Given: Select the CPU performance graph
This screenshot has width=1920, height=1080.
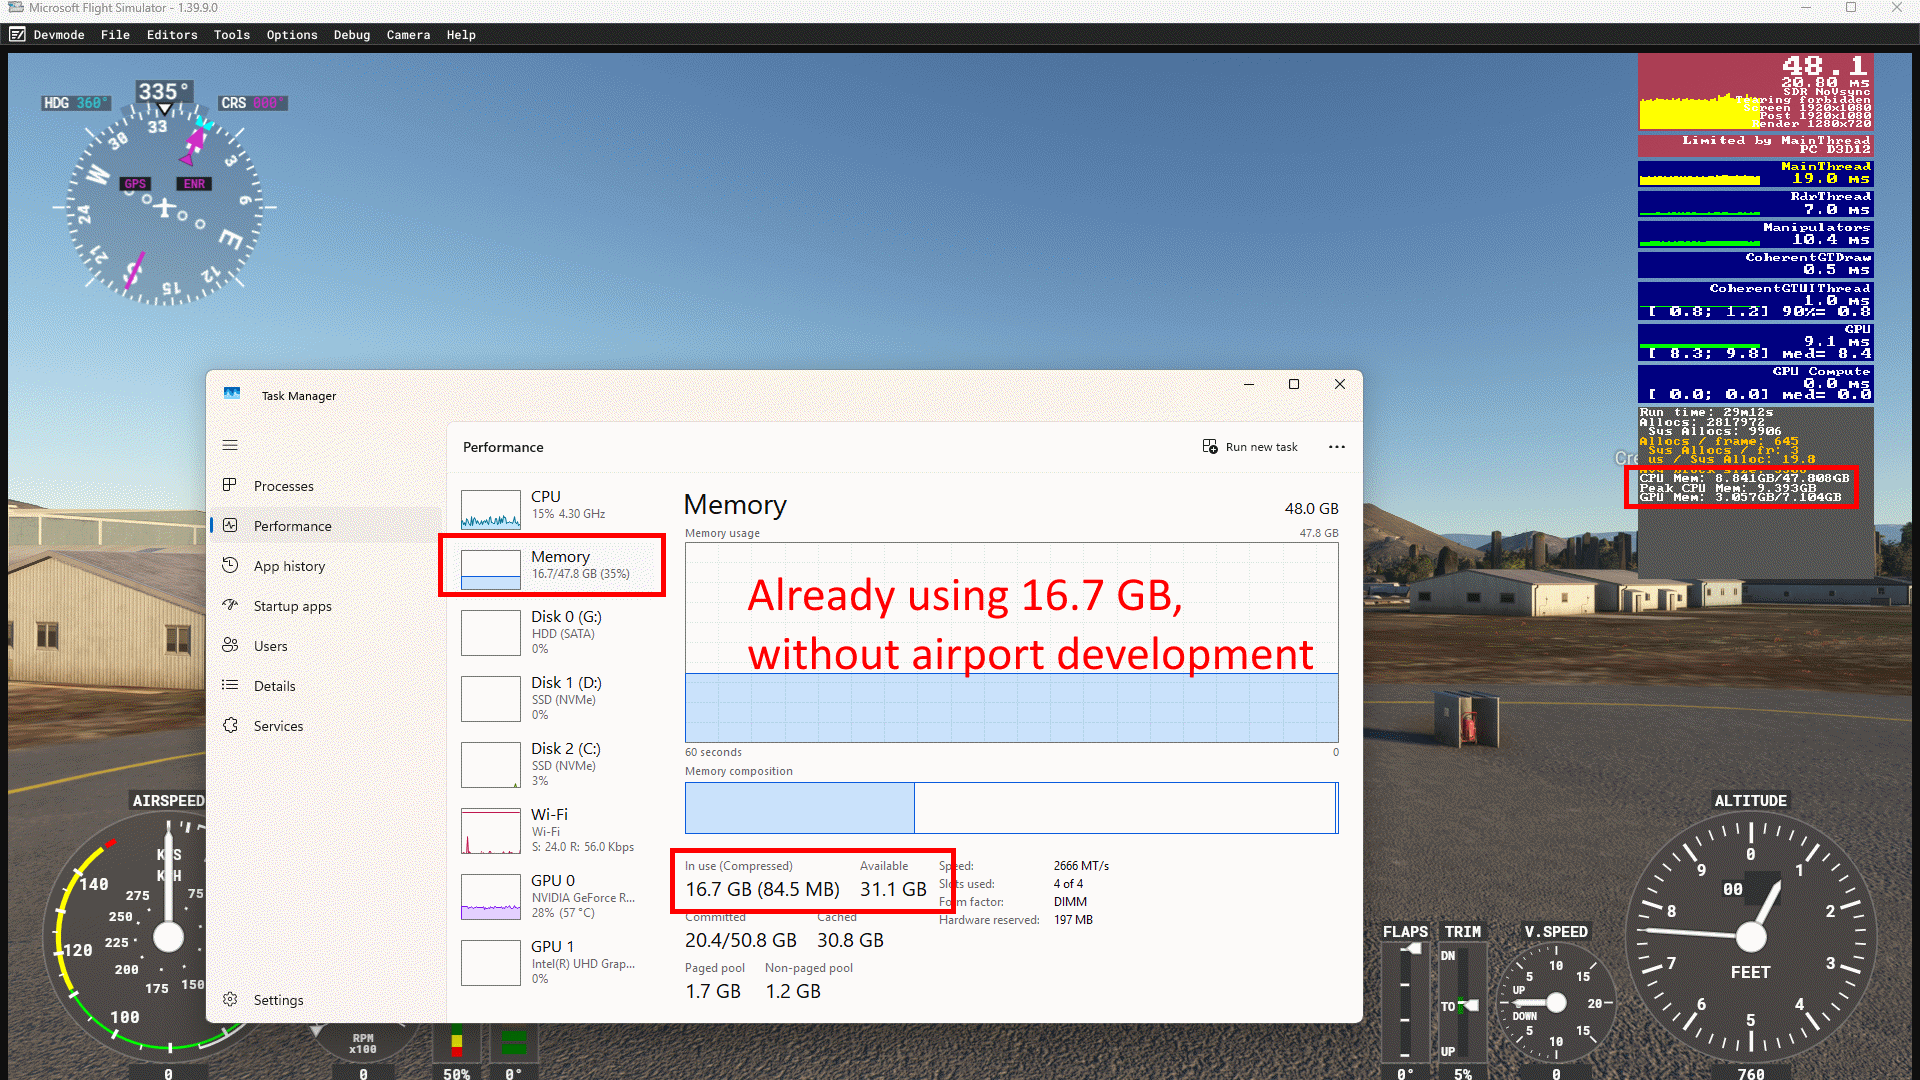Looking at the screenshot, I should 491,509.
